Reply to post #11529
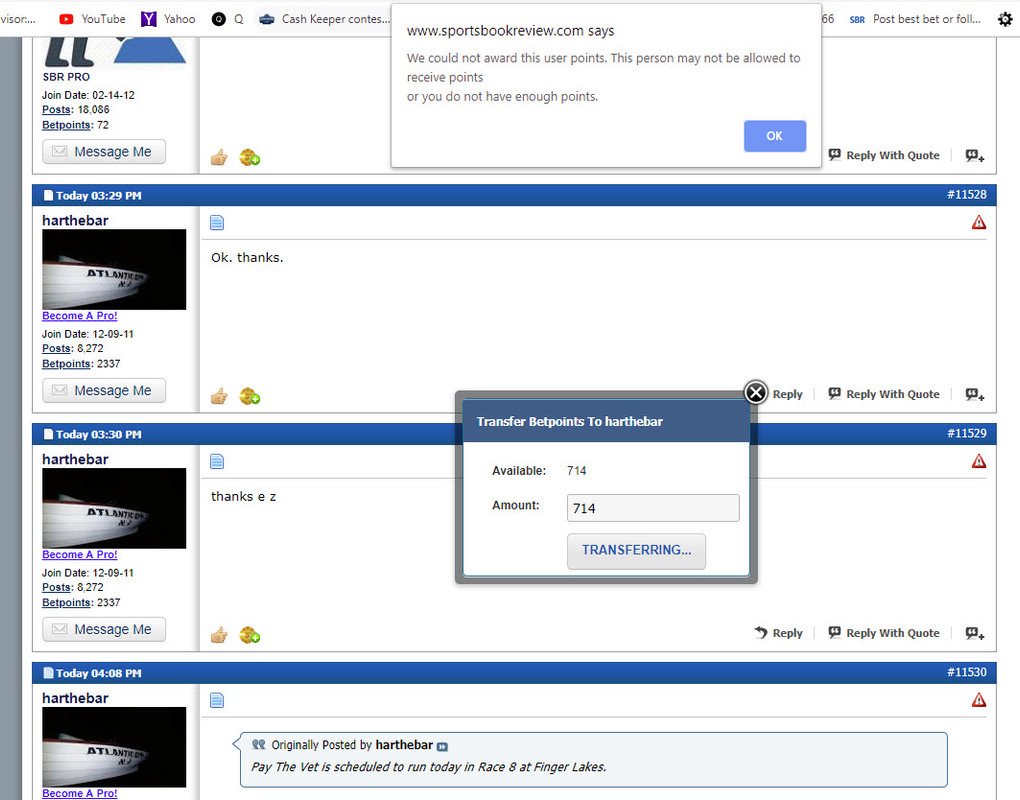The image size is (1020, 800). [779, 633]
